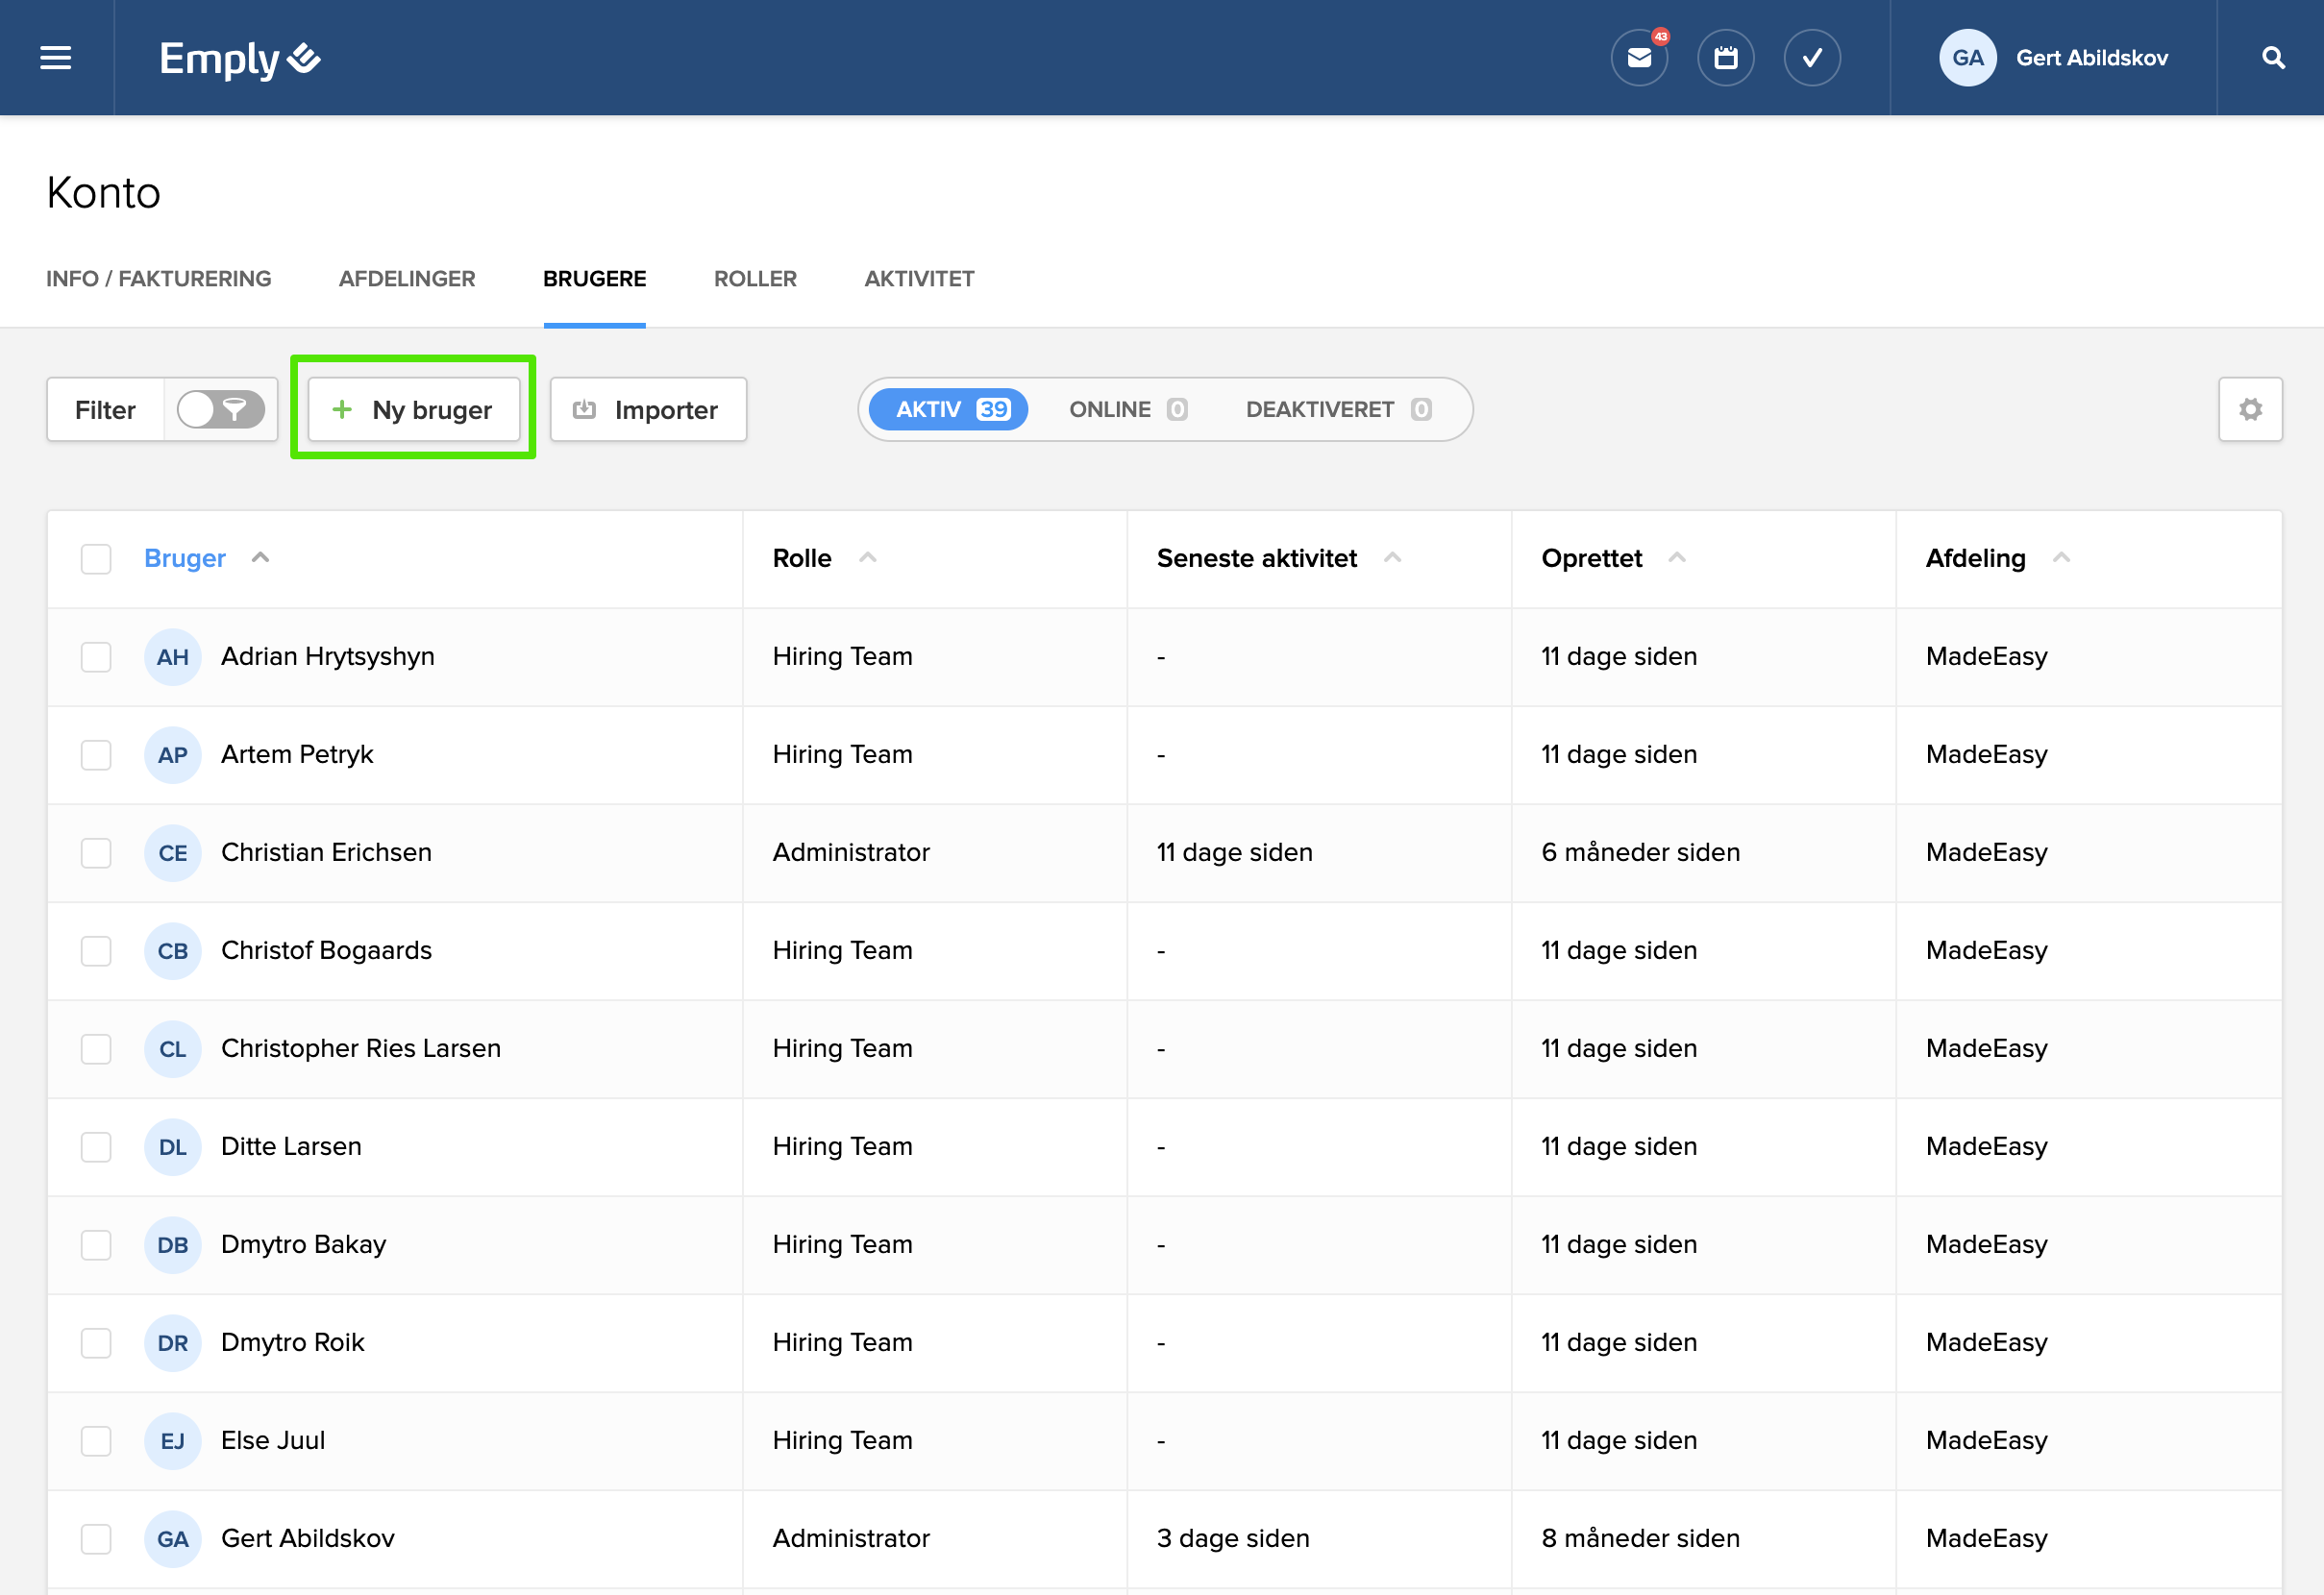2324x1595 pixels.
Task: Click the Importer button
Action: 648,409
